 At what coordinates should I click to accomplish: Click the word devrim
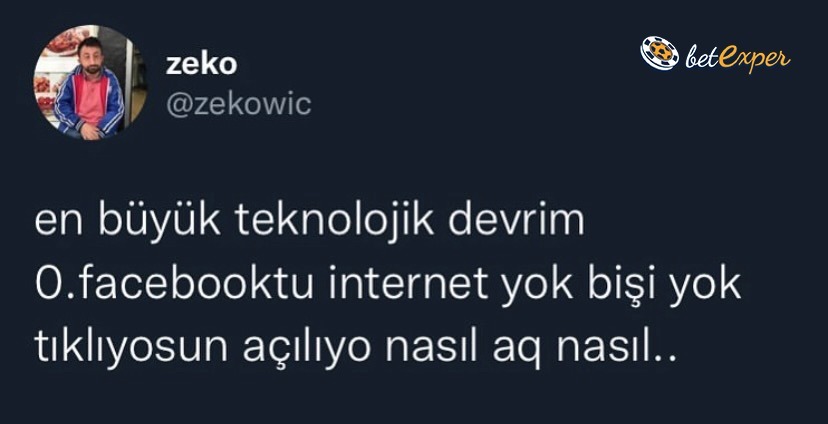[516, 220]
